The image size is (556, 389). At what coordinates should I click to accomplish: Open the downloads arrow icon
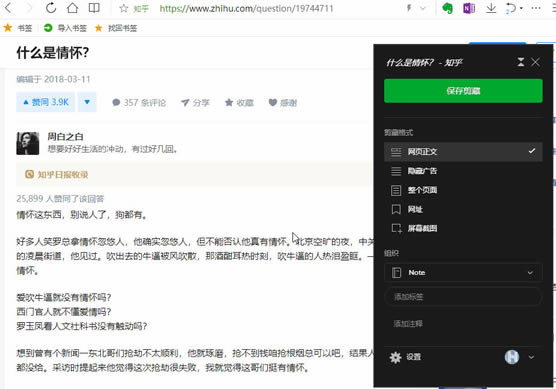(x=491, y=8)
